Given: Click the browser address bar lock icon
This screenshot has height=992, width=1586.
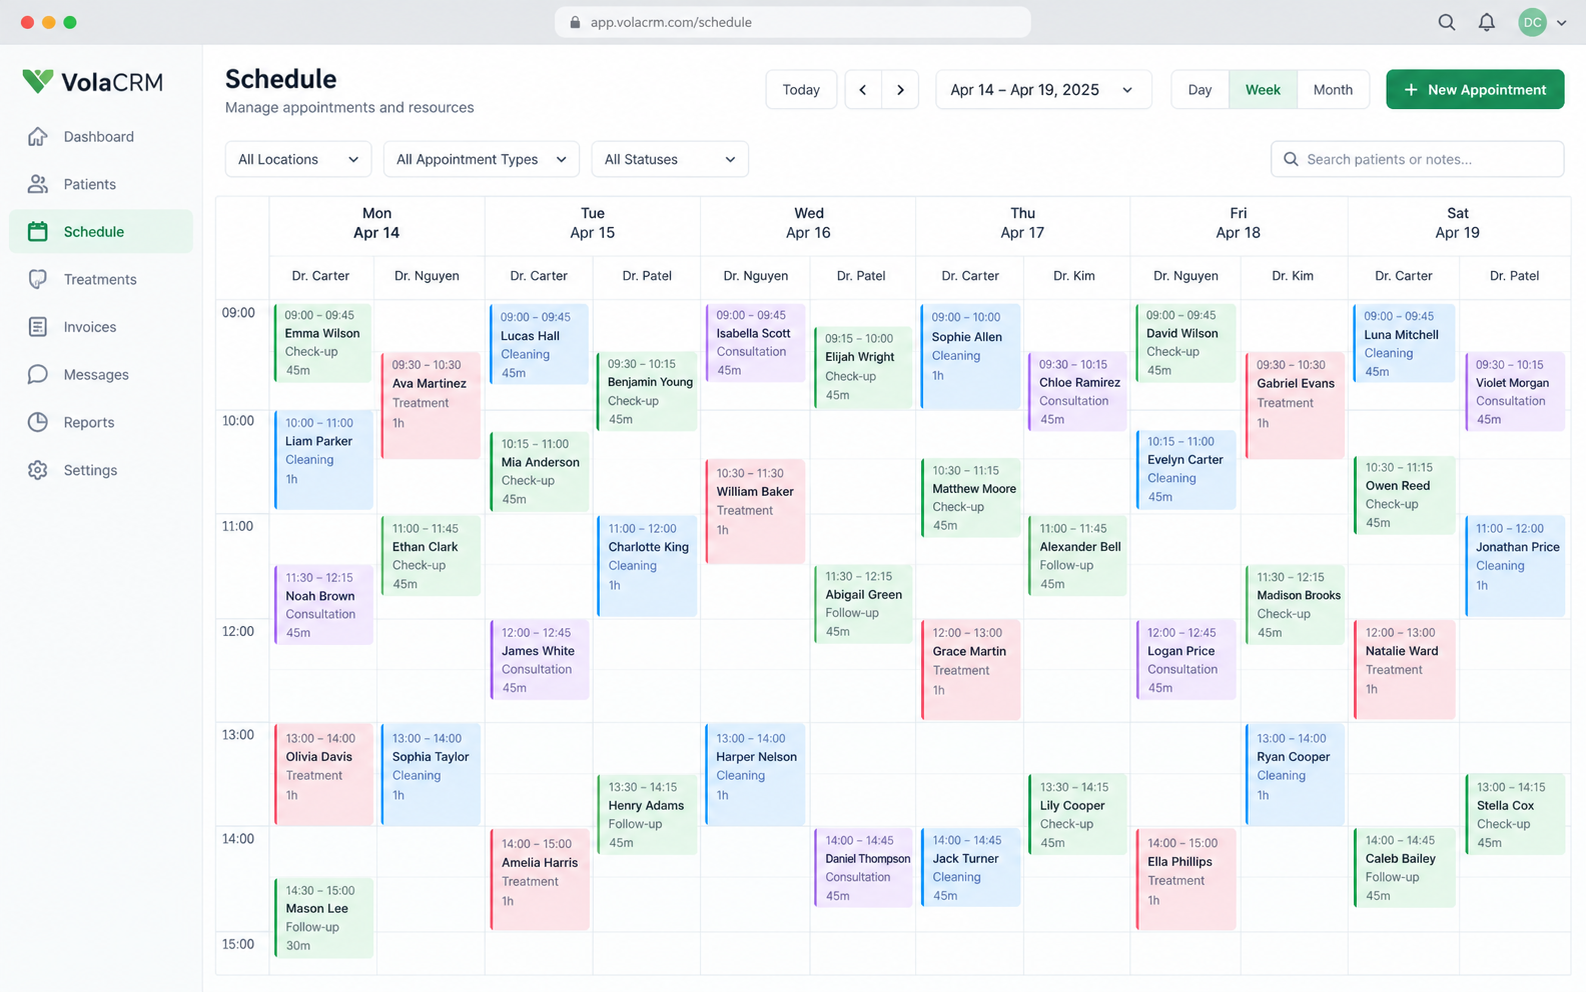Looking at the screenshot, I should click(x=575, y=22).
